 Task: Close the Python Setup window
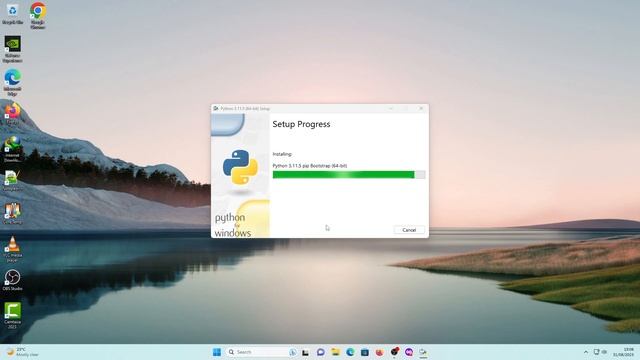421,109
